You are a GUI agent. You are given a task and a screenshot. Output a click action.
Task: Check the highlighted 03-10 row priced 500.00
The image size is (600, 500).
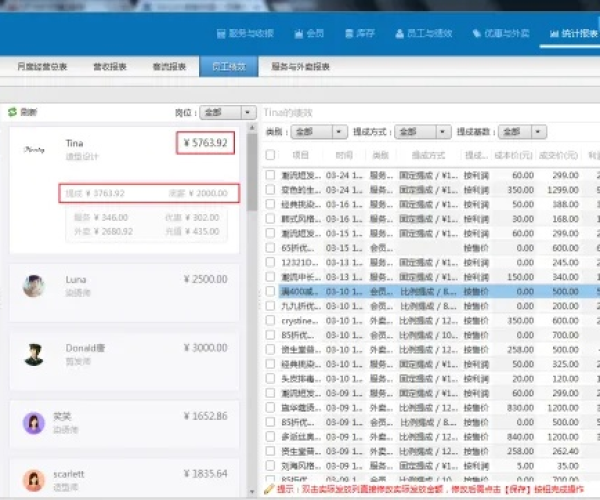click(x=270, y=292)
